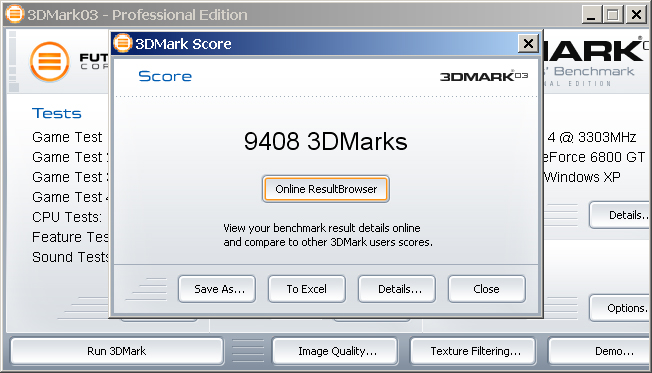The image size is (652, 373).
Task: Dismiss 3DMark Score dialog via X
Action: (x=528, y=43)
